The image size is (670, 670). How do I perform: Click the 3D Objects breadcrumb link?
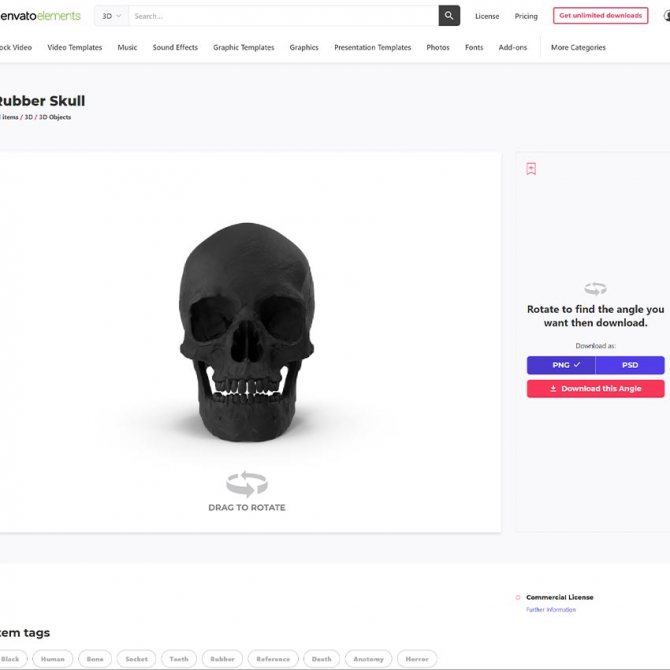tap(55, 117)
